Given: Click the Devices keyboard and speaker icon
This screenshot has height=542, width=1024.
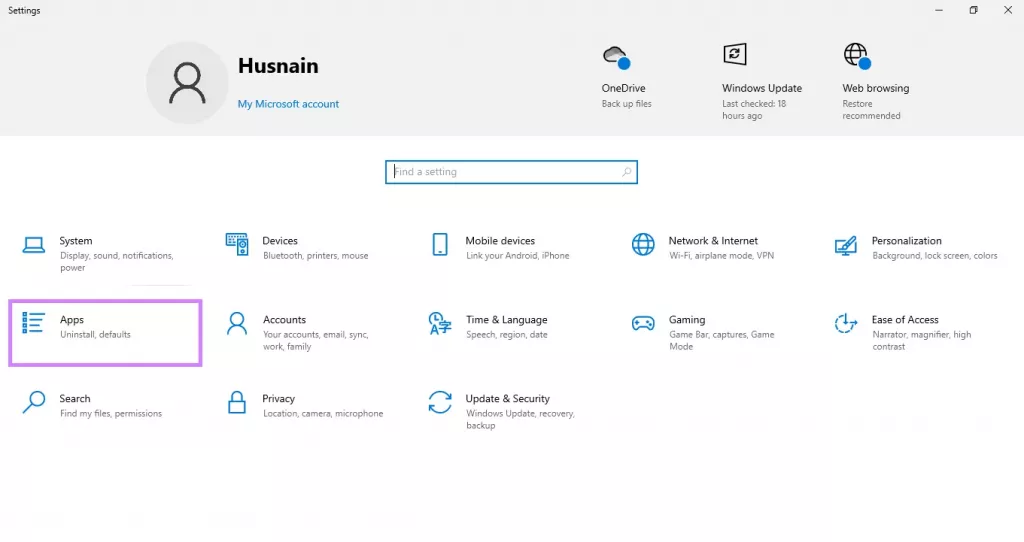Looking at the screenshot, I should (x=237, y=244).
